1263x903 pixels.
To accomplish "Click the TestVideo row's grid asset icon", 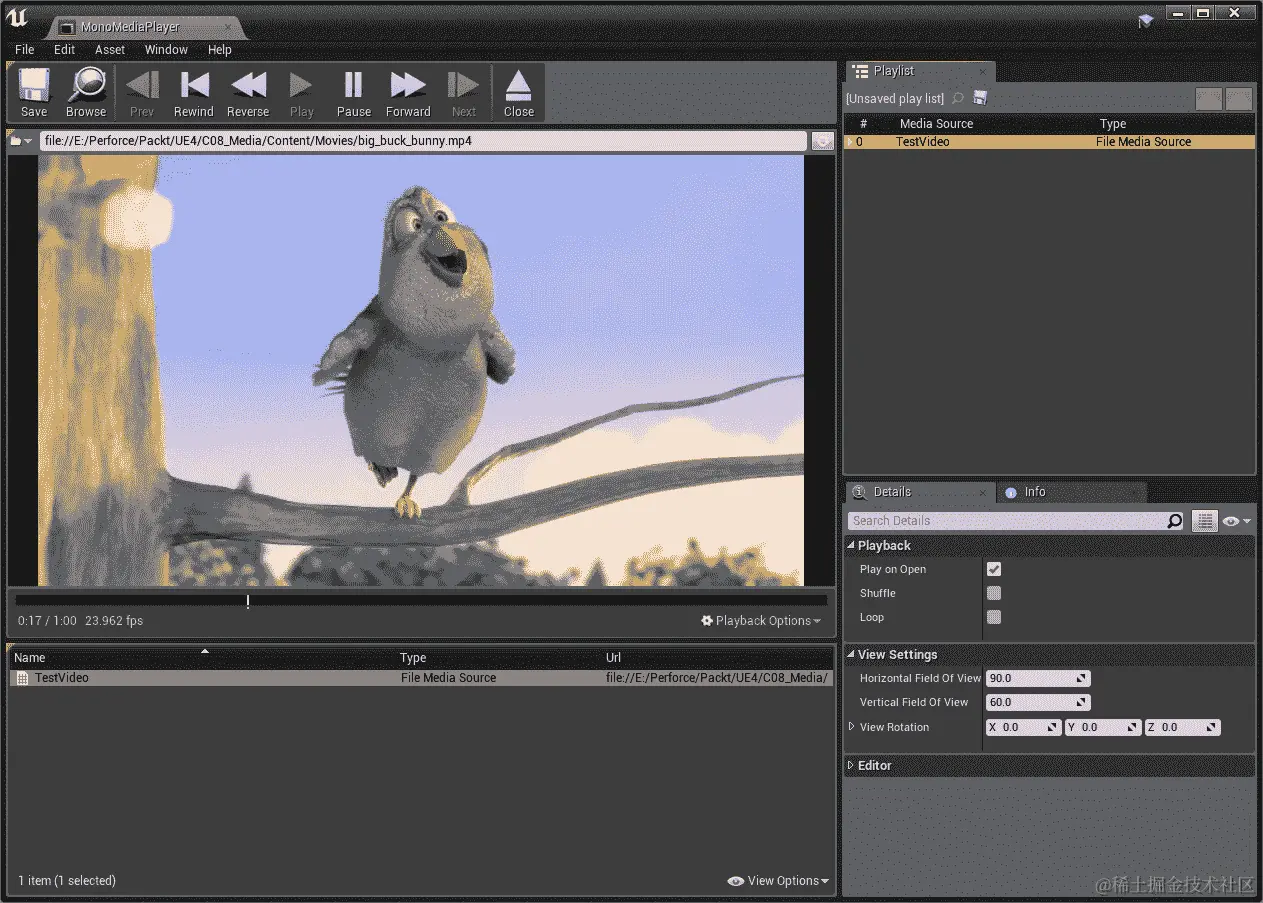I will click(22, 678).
